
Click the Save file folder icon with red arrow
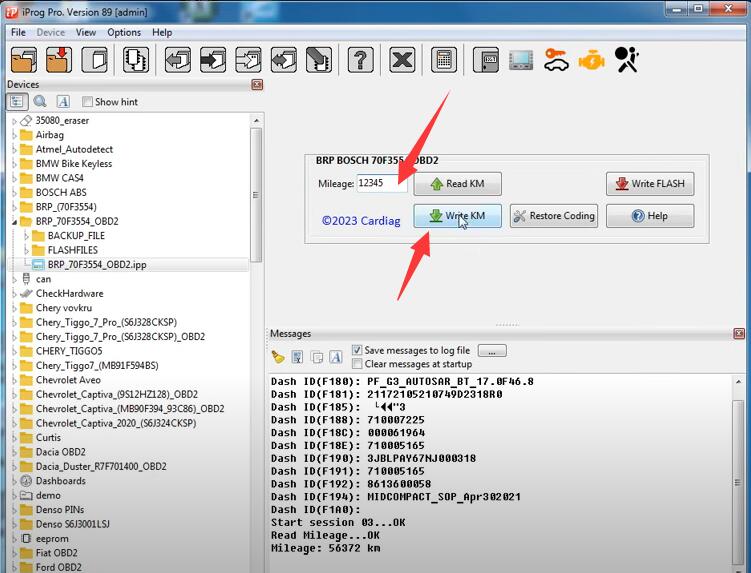[x=59, y=60]
